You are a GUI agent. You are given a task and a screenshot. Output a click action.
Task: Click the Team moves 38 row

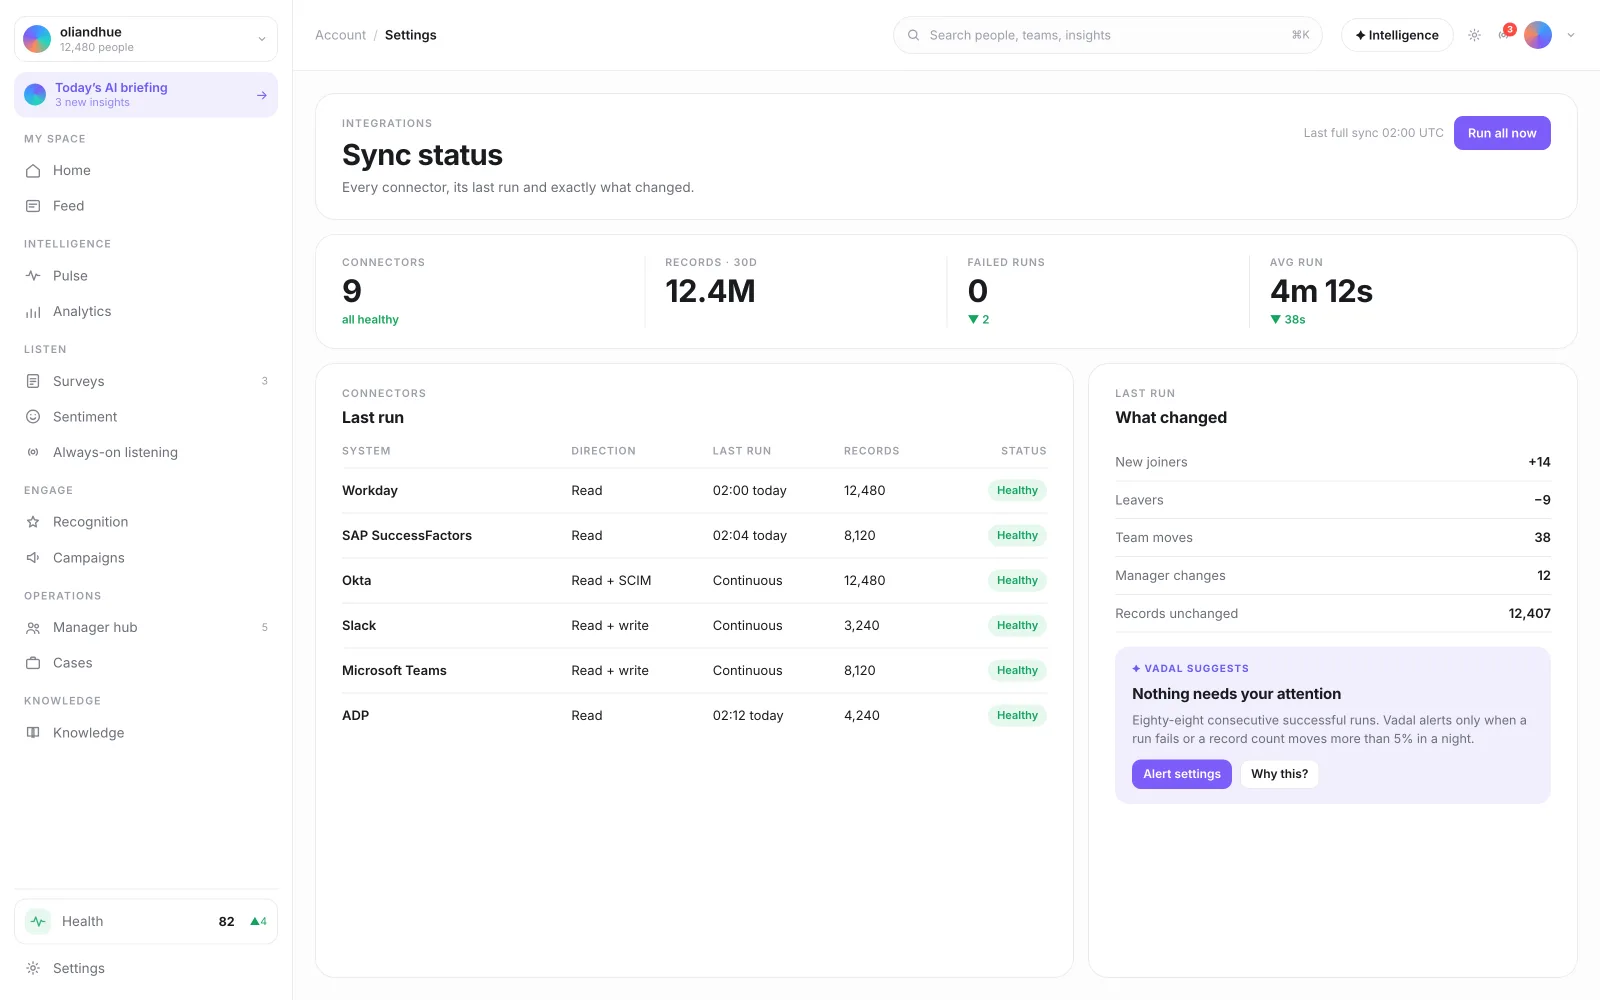(1332, 538)
